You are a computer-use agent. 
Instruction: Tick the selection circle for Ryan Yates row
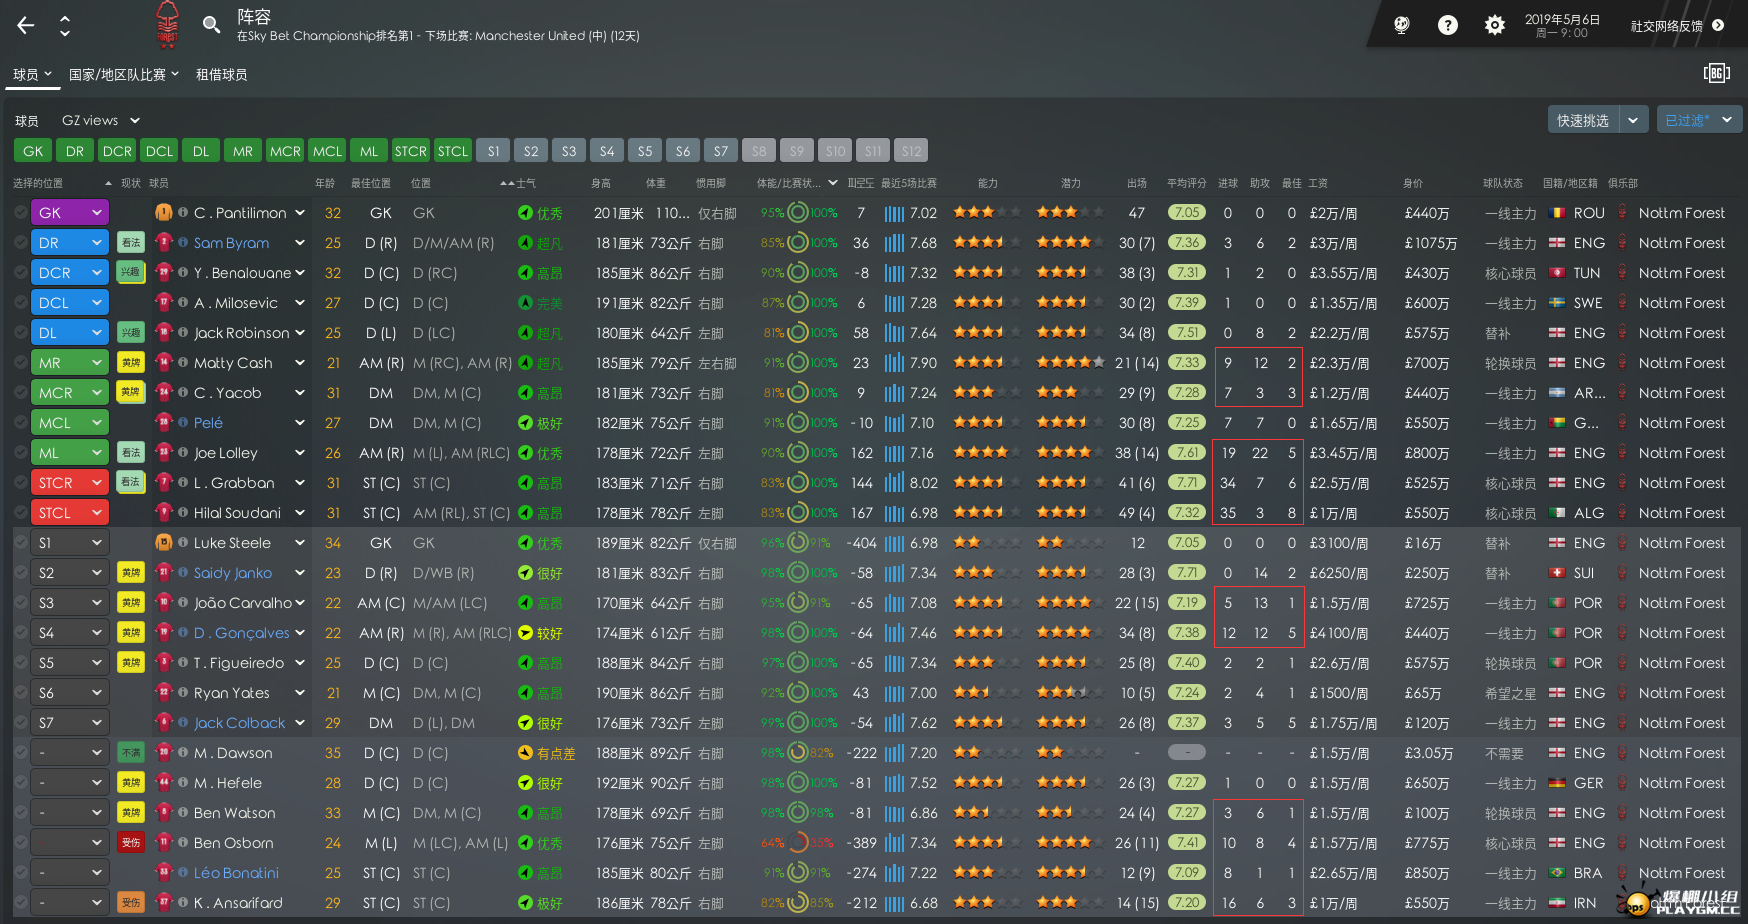click(21, 693)
